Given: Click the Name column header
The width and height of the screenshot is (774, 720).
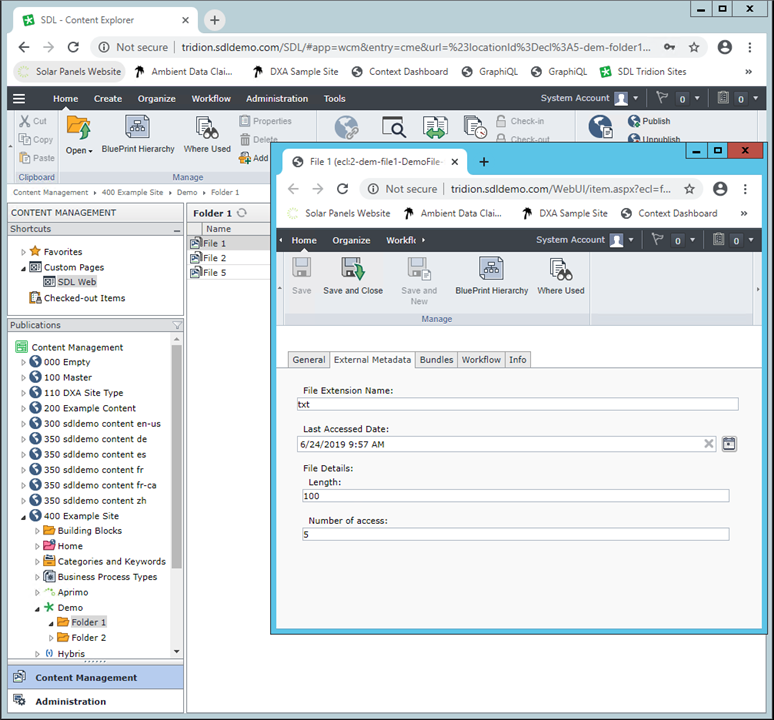Looking at the screenshot, I should [x=218, y=229].
